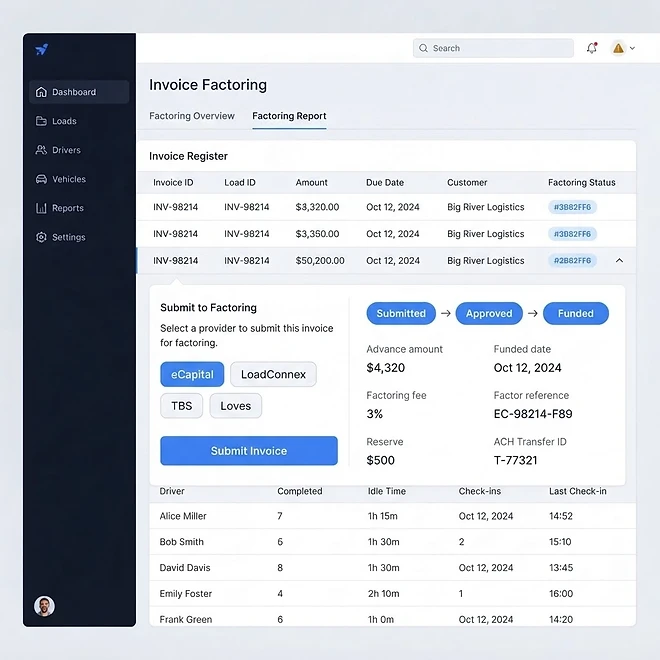Choose Loves provider option

pos(236,406)
